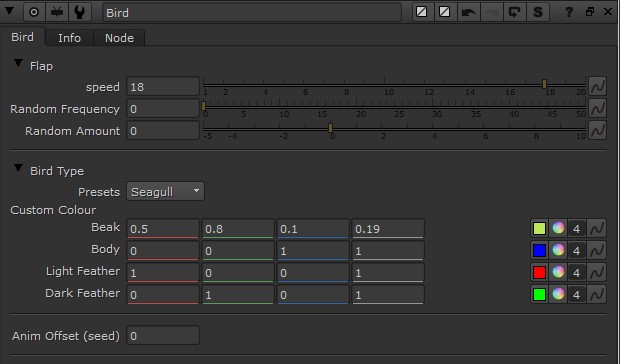Screen dimensions: 620x364
Task: Open the Presets Seagull dropdown
Action: pos(165,191)
